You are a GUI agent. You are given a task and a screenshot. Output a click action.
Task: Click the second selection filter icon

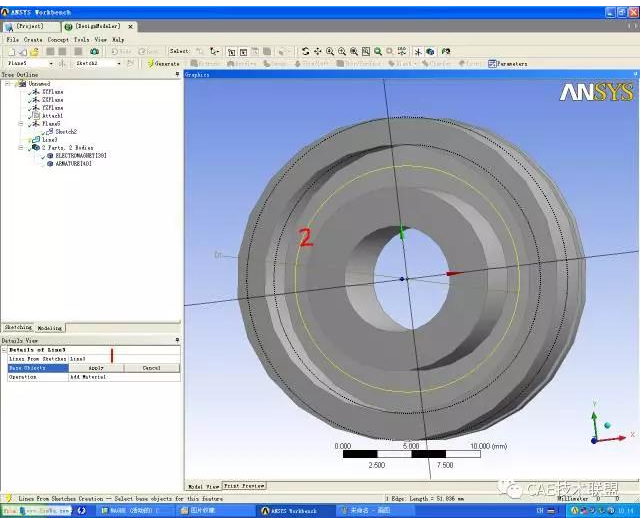coord(243,52)
